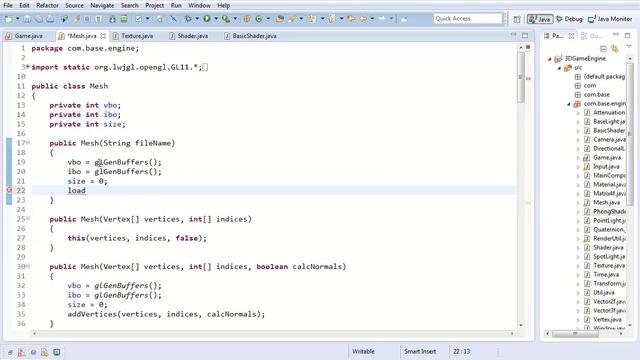Switch to the Debug perspective
This screenshot has width=640, height=360.
pyautogui.click(x=569, y=19)
